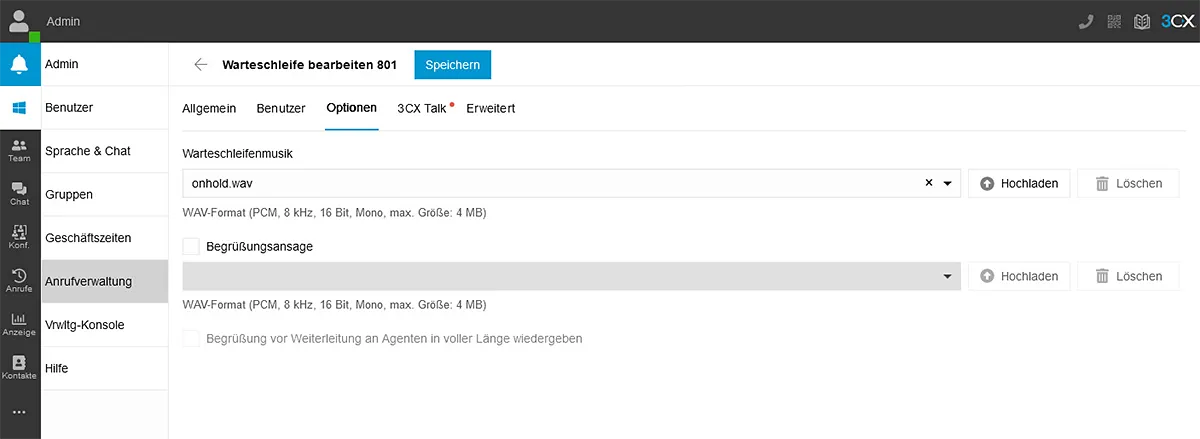
Task: Open the Team panel icon
Action: point(19,151)
